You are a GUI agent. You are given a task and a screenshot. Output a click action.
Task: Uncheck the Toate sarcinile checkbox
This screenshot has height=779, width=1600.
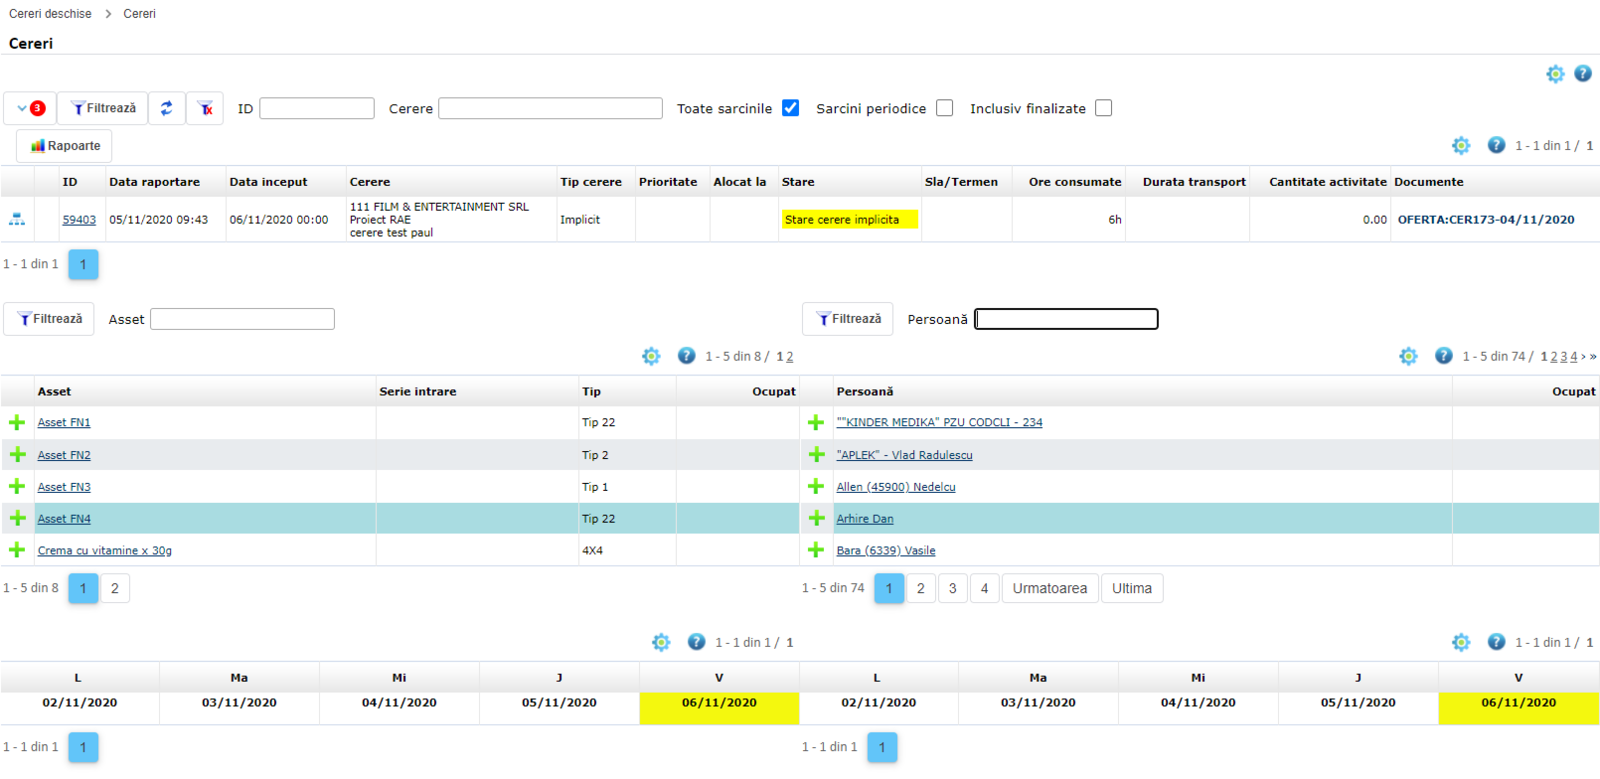(x=790, y=108)
